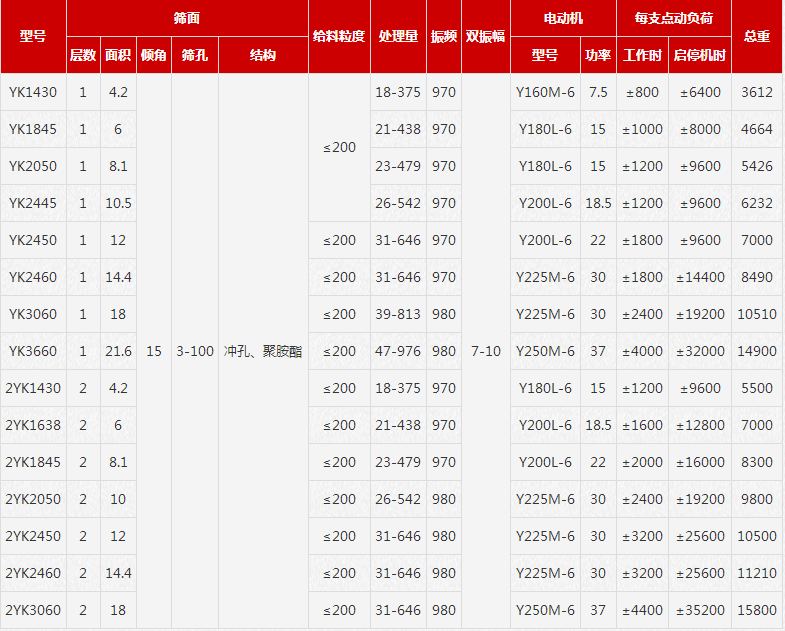Click the YK3660 model row label
This screenshot has height=631, width=785.
click(33, 351)
